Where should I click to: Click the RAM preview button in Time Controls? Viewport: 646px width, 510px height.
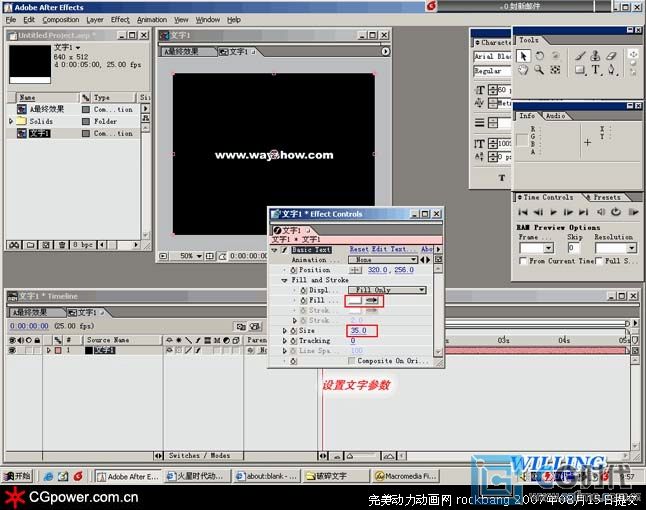tap(633, 212)
